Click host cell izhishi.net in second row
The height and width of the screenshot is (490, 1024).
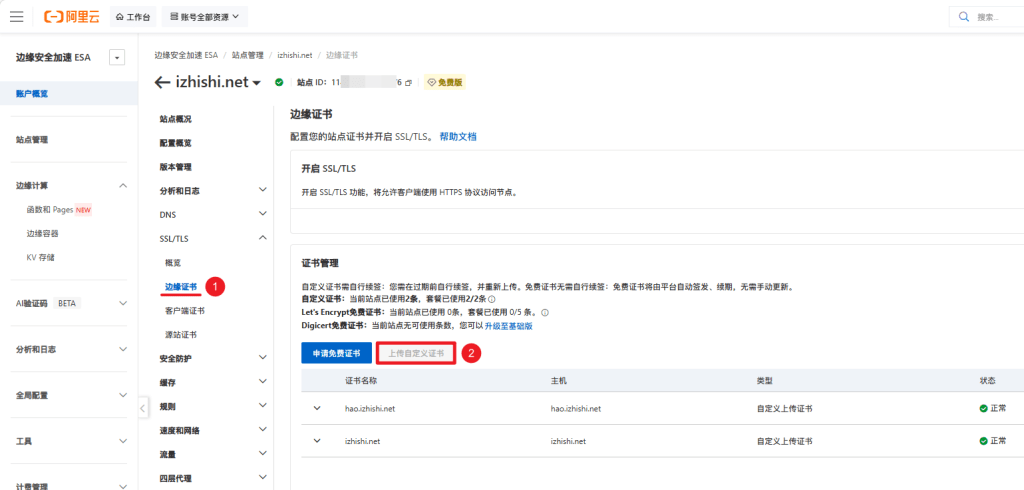click(x=568, y=441)
